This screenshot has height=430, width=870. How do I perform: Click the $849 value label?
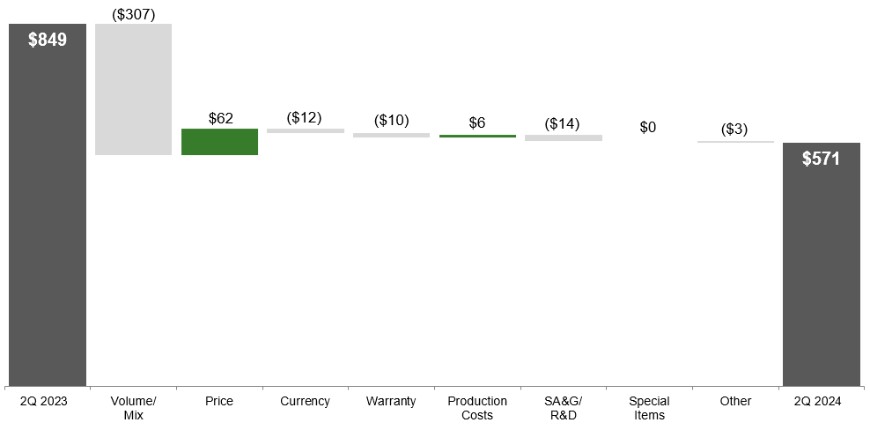click(47, 41)
